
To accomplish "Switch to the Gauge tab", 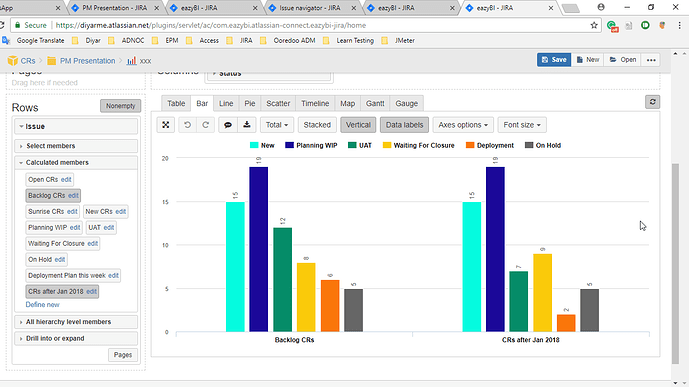I will [x=406, y=104].
